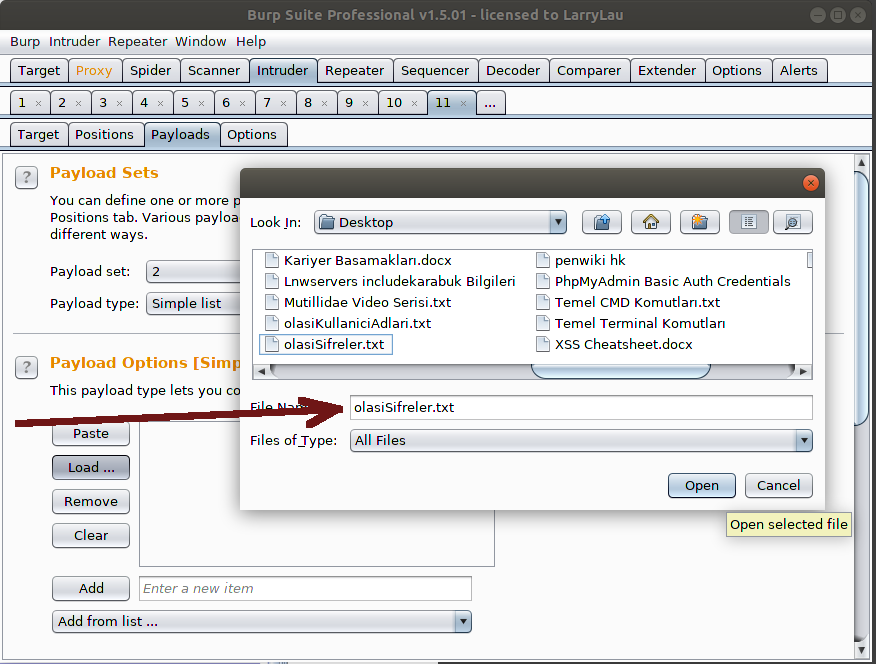Close Intruder attack tab 8
The width and height of the screenshot is (876, 664).
click(325, 103)
